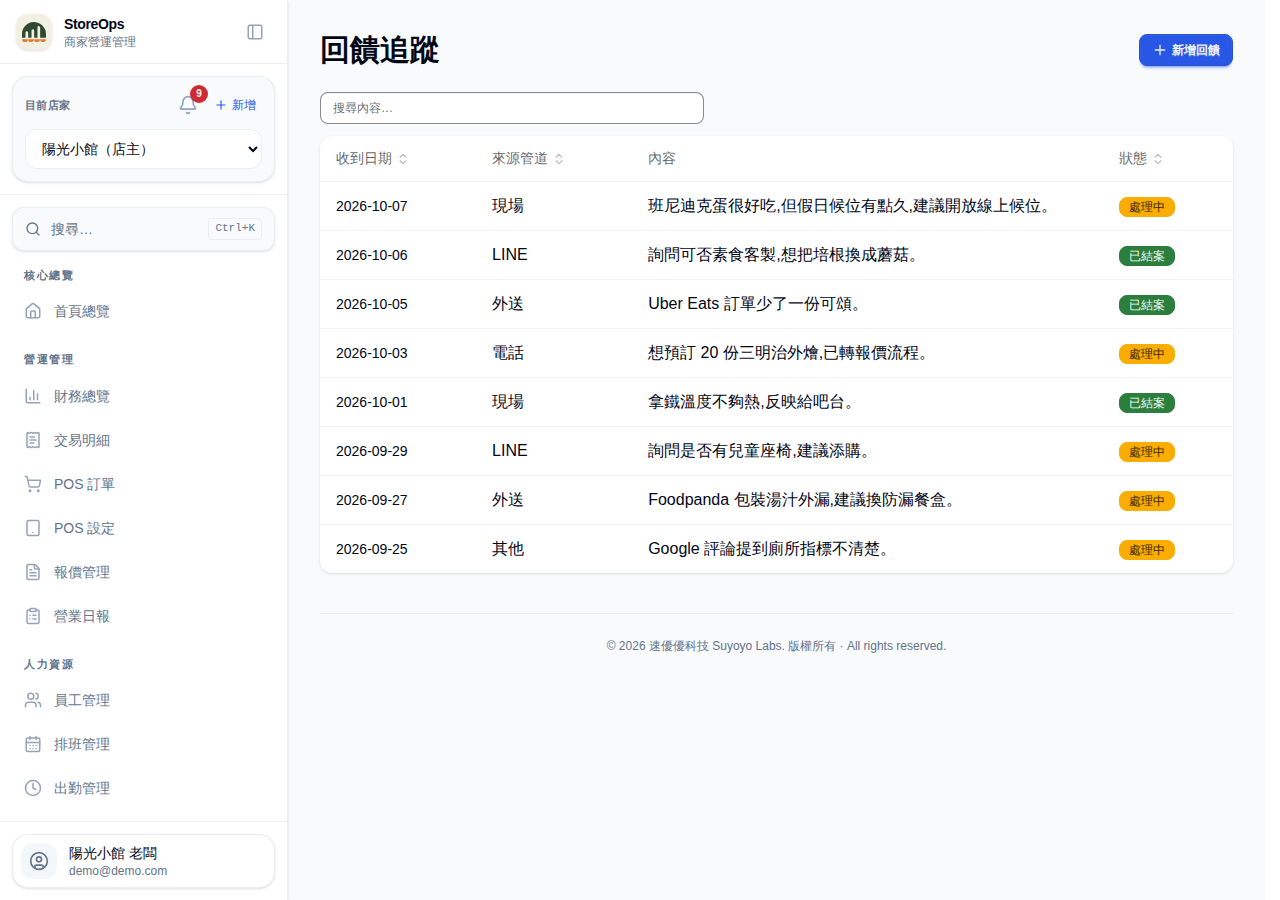Click the sidebar 搜尋 box

coord(143,229)
